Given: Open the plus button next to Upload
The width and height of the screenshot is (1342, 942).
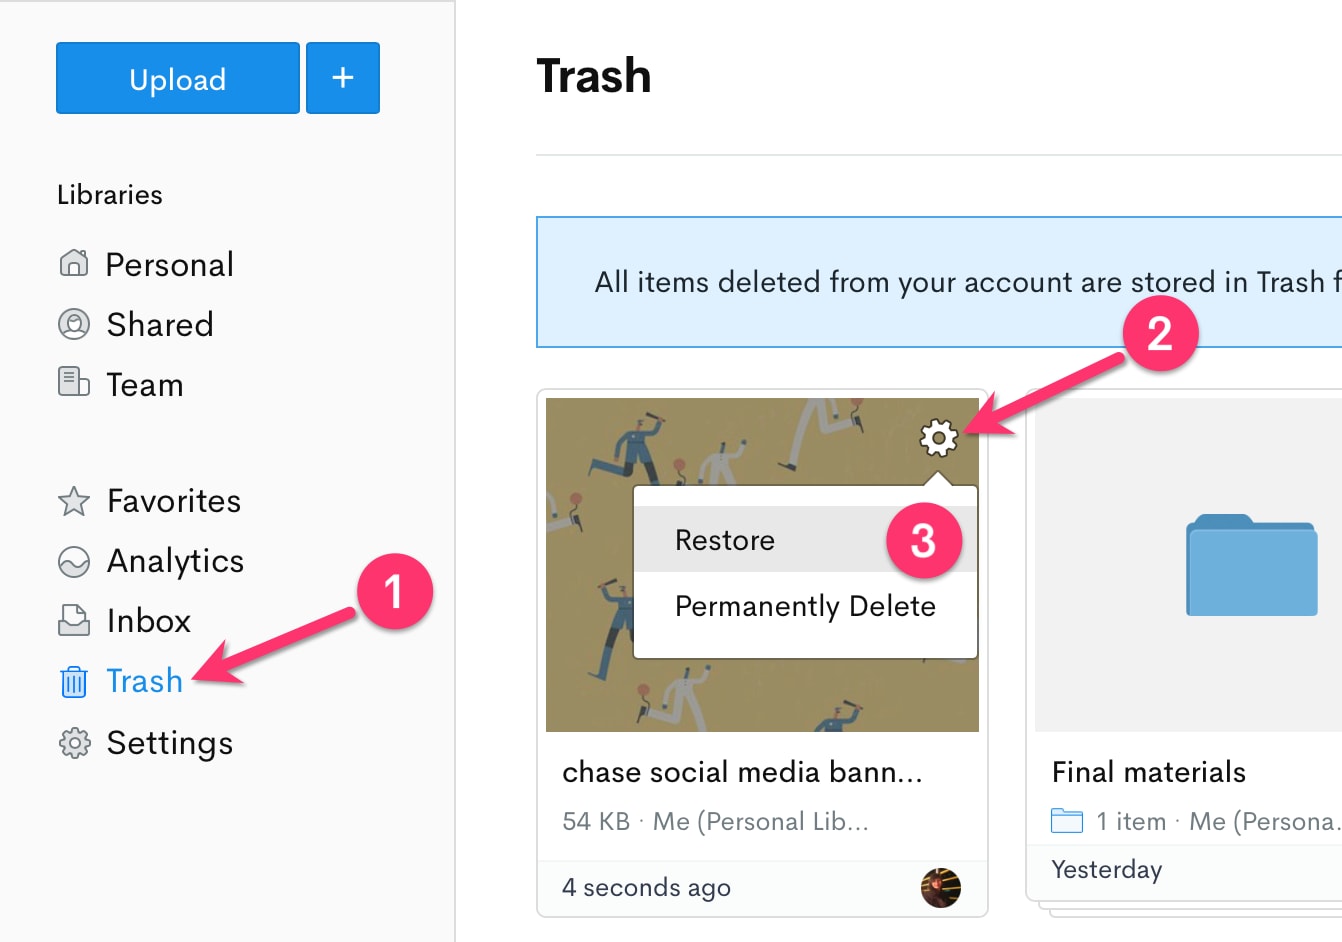Looking at the screenshot, I should [x=343, y=78].
